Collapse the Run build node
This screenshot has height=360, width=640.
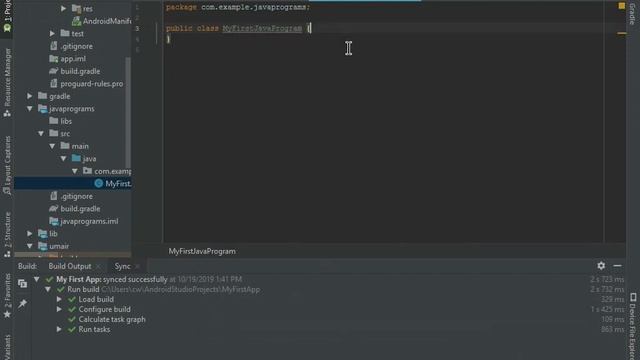click(48, 289)
